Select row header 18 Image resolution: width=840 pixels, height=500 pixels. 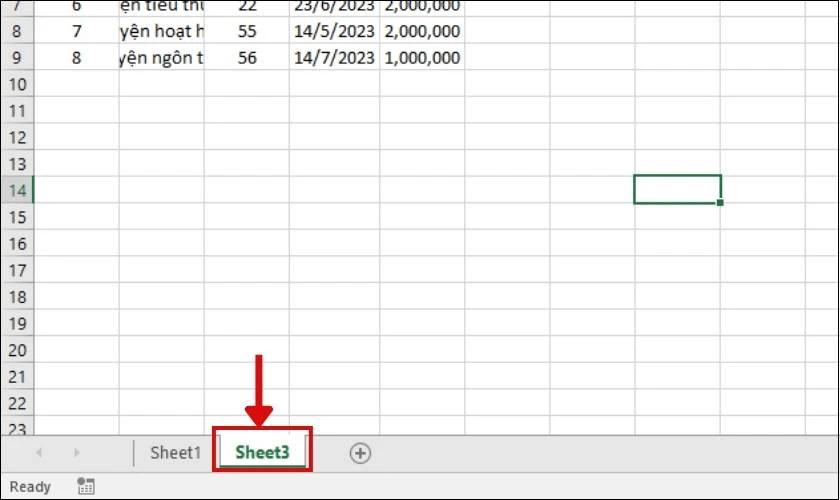pos(17,297)
